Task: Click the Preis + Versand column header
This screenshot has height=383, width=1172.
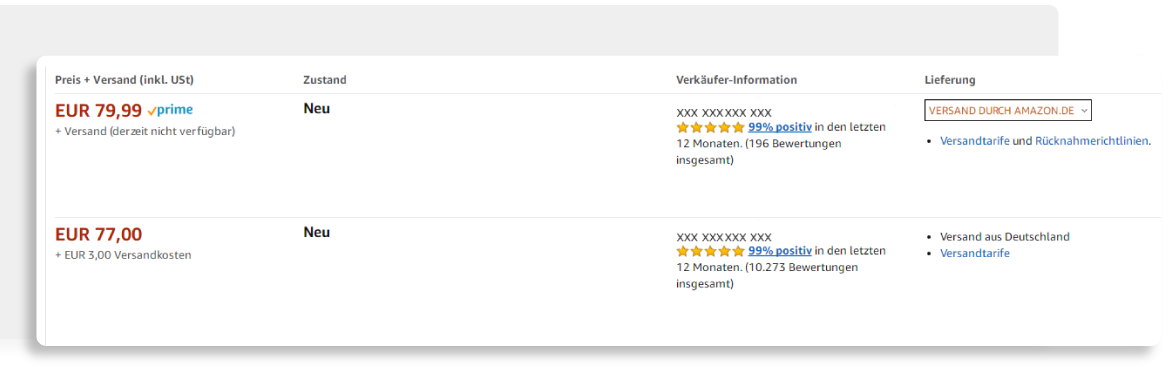Action: coord(124,80)
